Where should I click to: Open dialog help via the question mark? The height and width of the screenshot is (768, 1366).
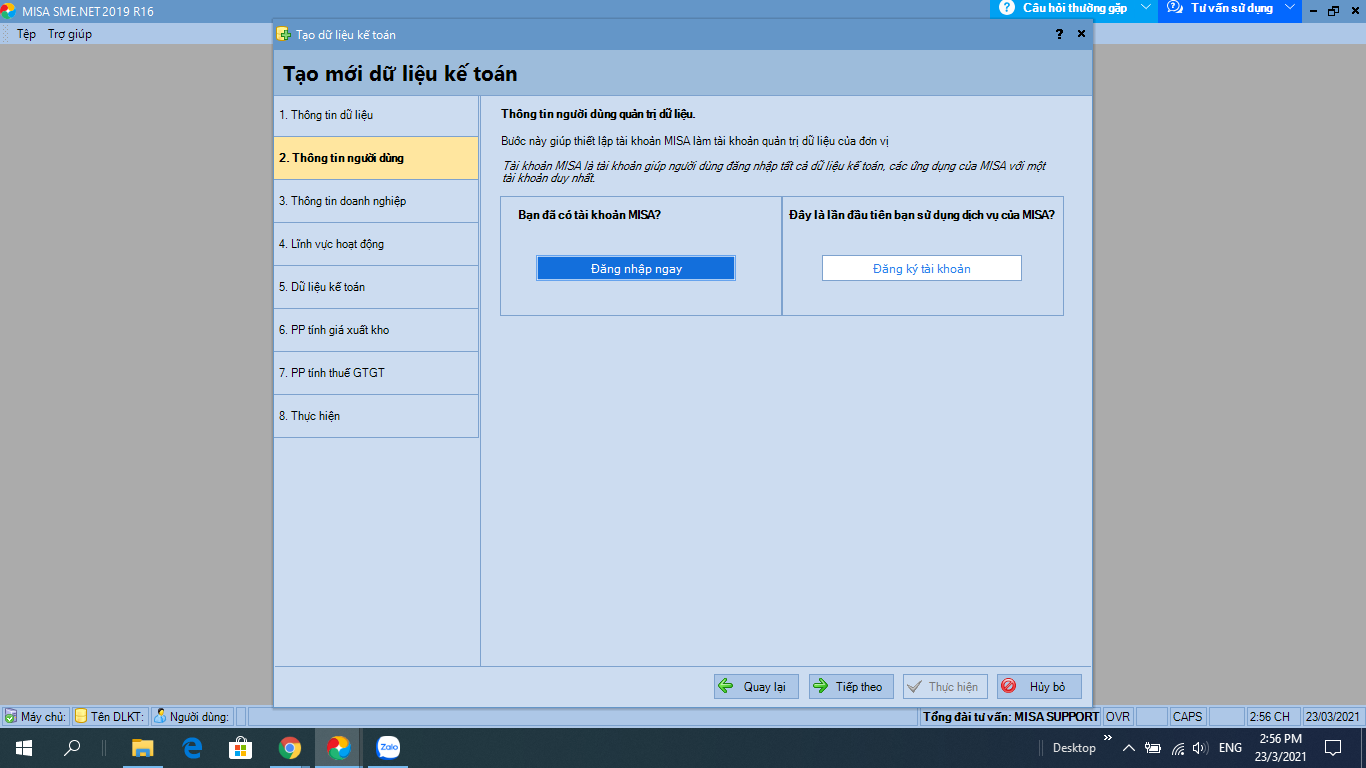[x=1059, y=34]
